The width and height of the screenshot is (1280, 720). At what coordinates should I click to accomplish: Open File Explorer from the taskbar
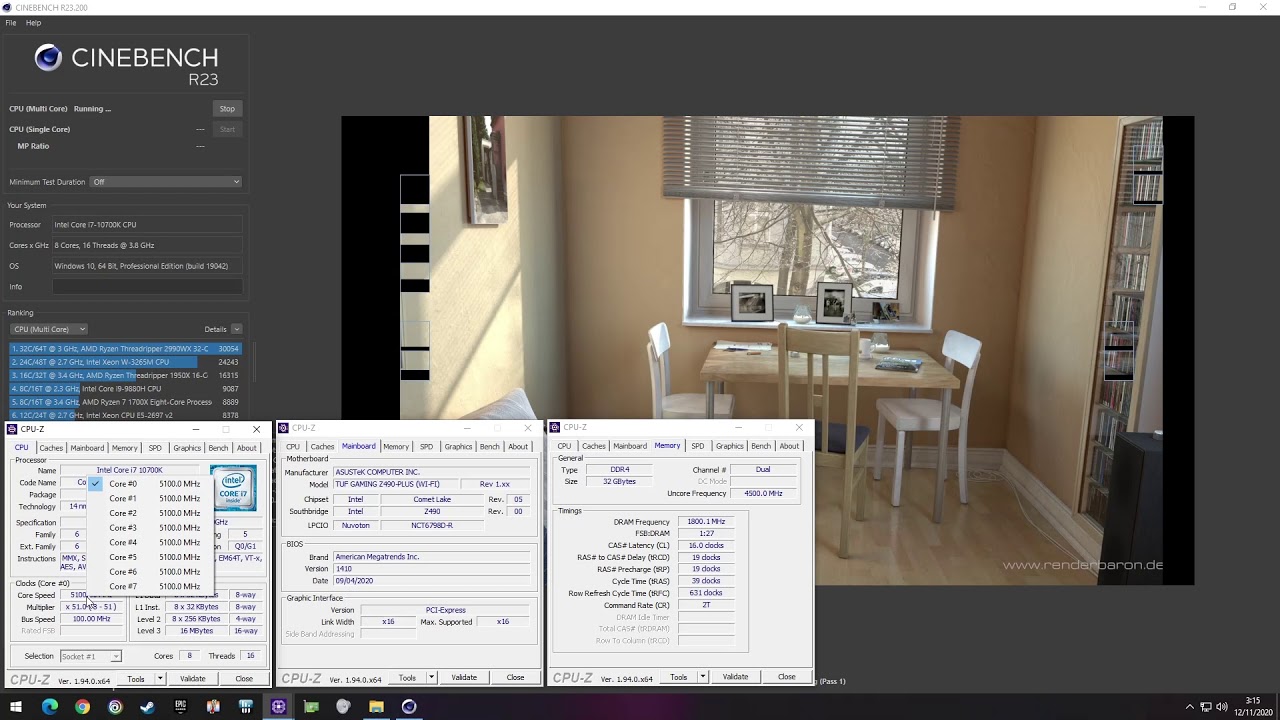pyautogui.click(x=376, y=706)
